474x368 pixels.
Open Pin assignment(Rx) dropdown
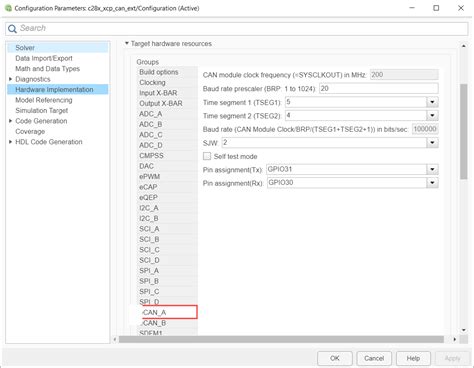(x=432, y=183)
